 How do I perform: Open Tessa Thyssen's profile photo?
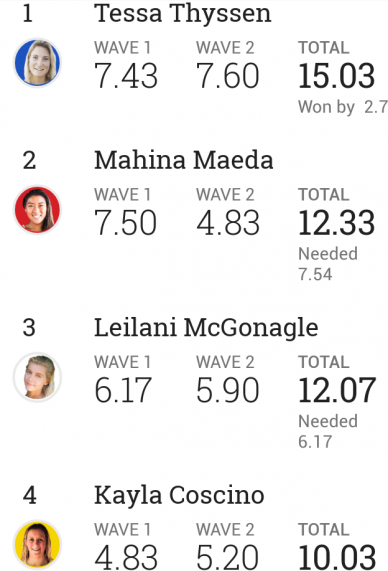click(37, 63)
